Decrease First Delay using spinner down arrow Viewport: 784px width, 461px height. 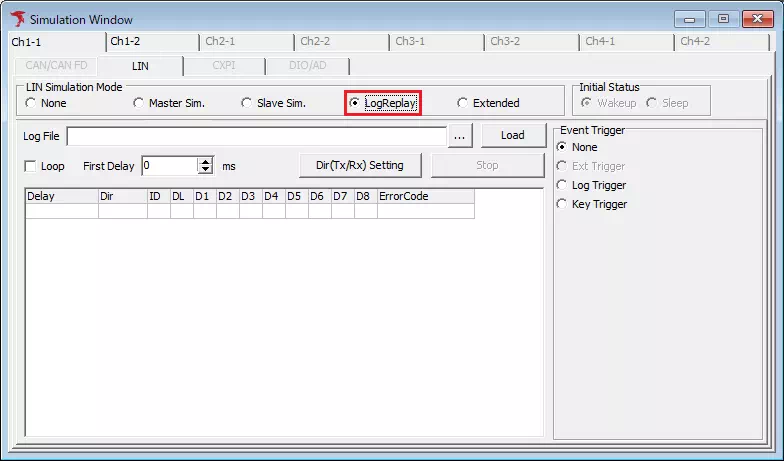click(x=206, y=170)
